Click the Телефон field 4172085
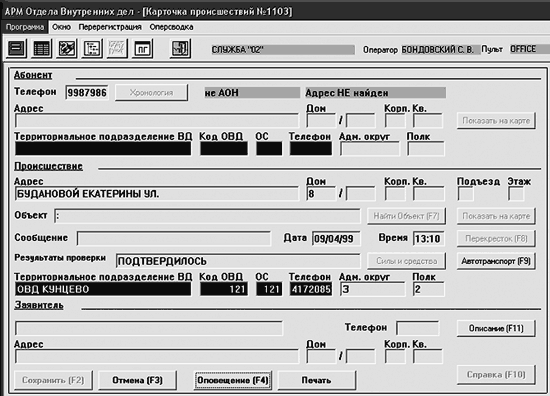The height and width of the screenshot is (396, 550). (311, 289)
